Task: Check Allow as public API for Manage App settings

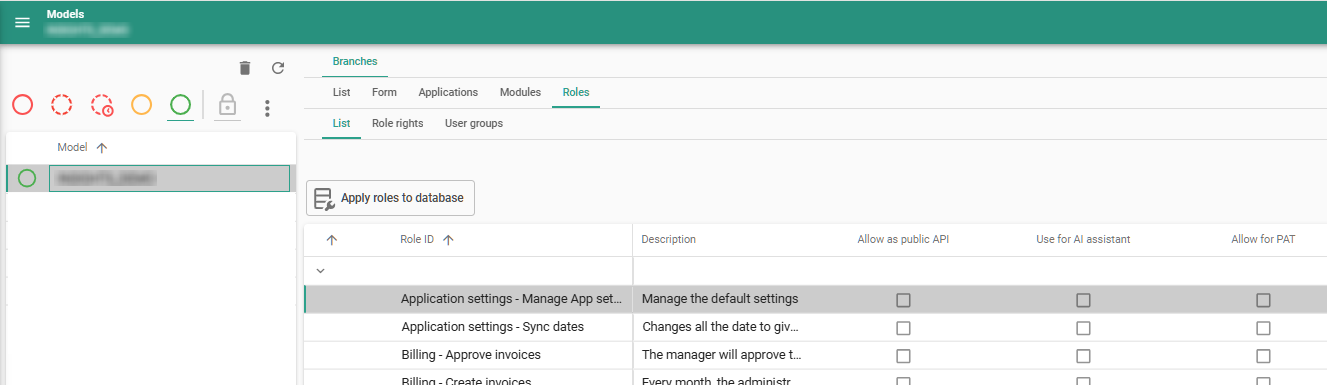Action: click(x=903, y=300)
